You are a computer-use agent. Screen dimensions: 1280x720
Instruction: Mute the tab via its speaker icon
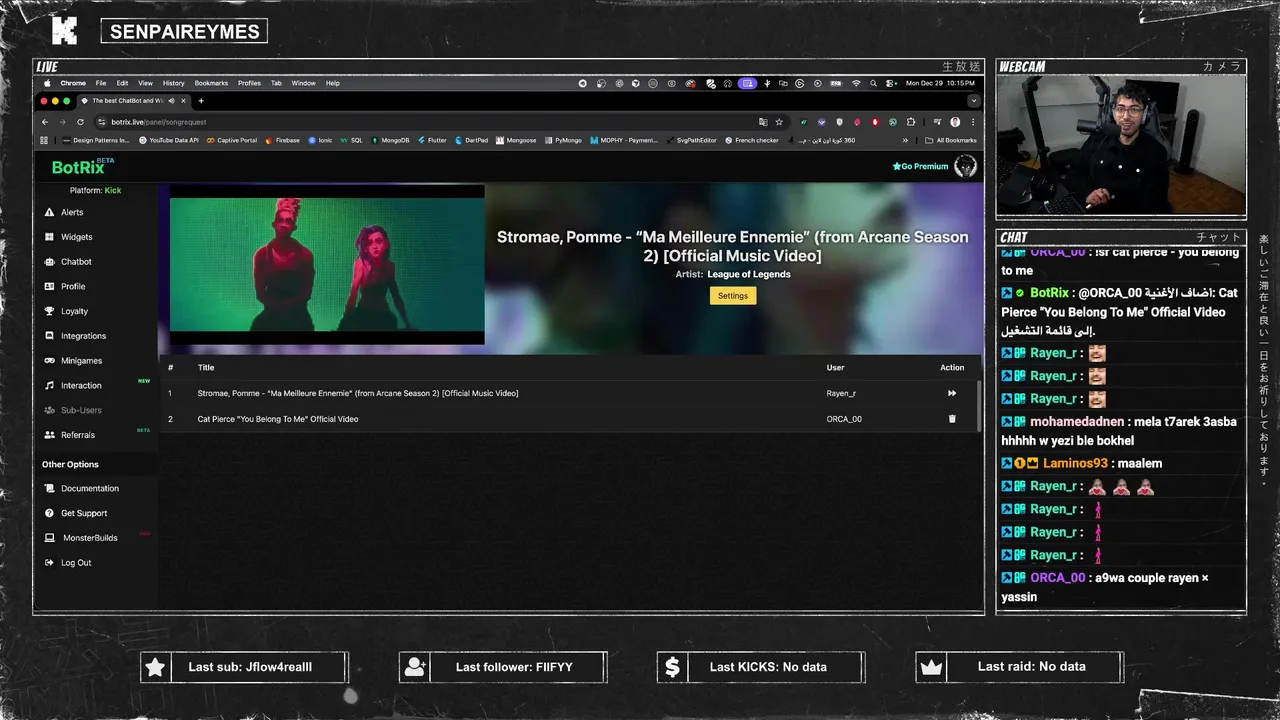click(171, 101)
